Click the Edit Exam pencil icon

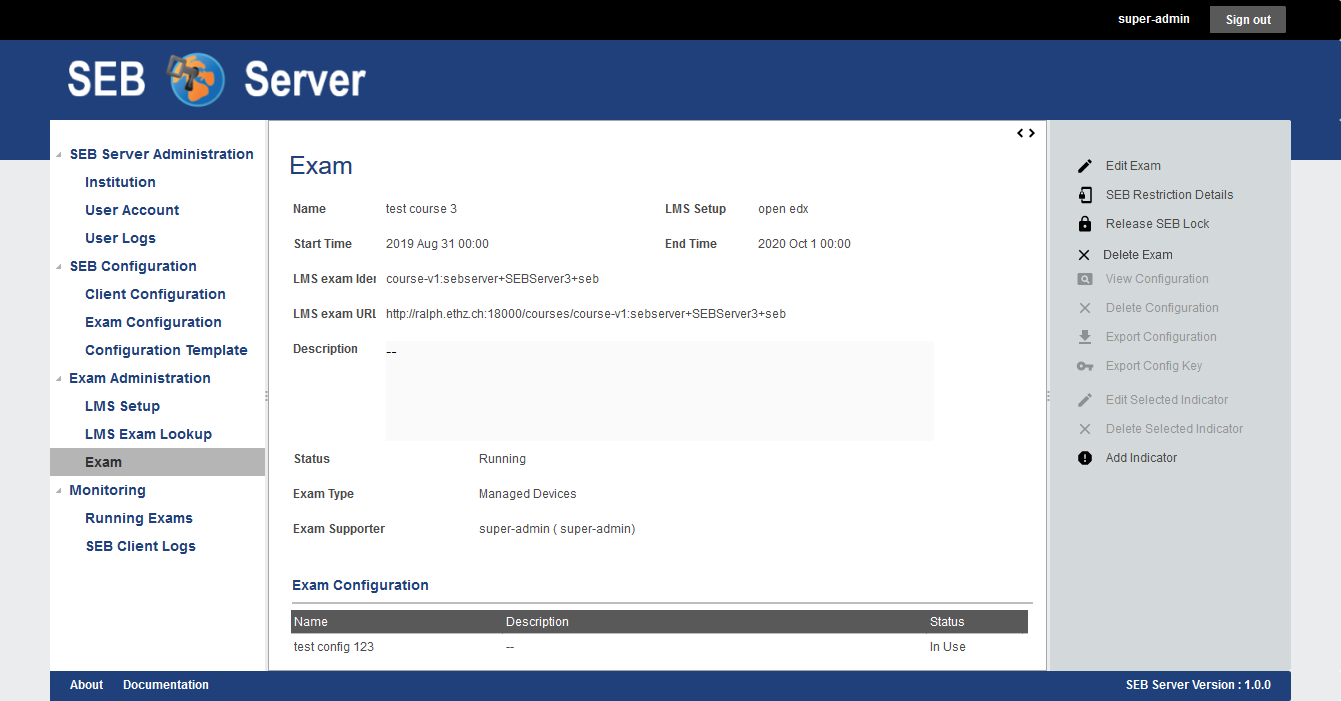point(1085,166)
